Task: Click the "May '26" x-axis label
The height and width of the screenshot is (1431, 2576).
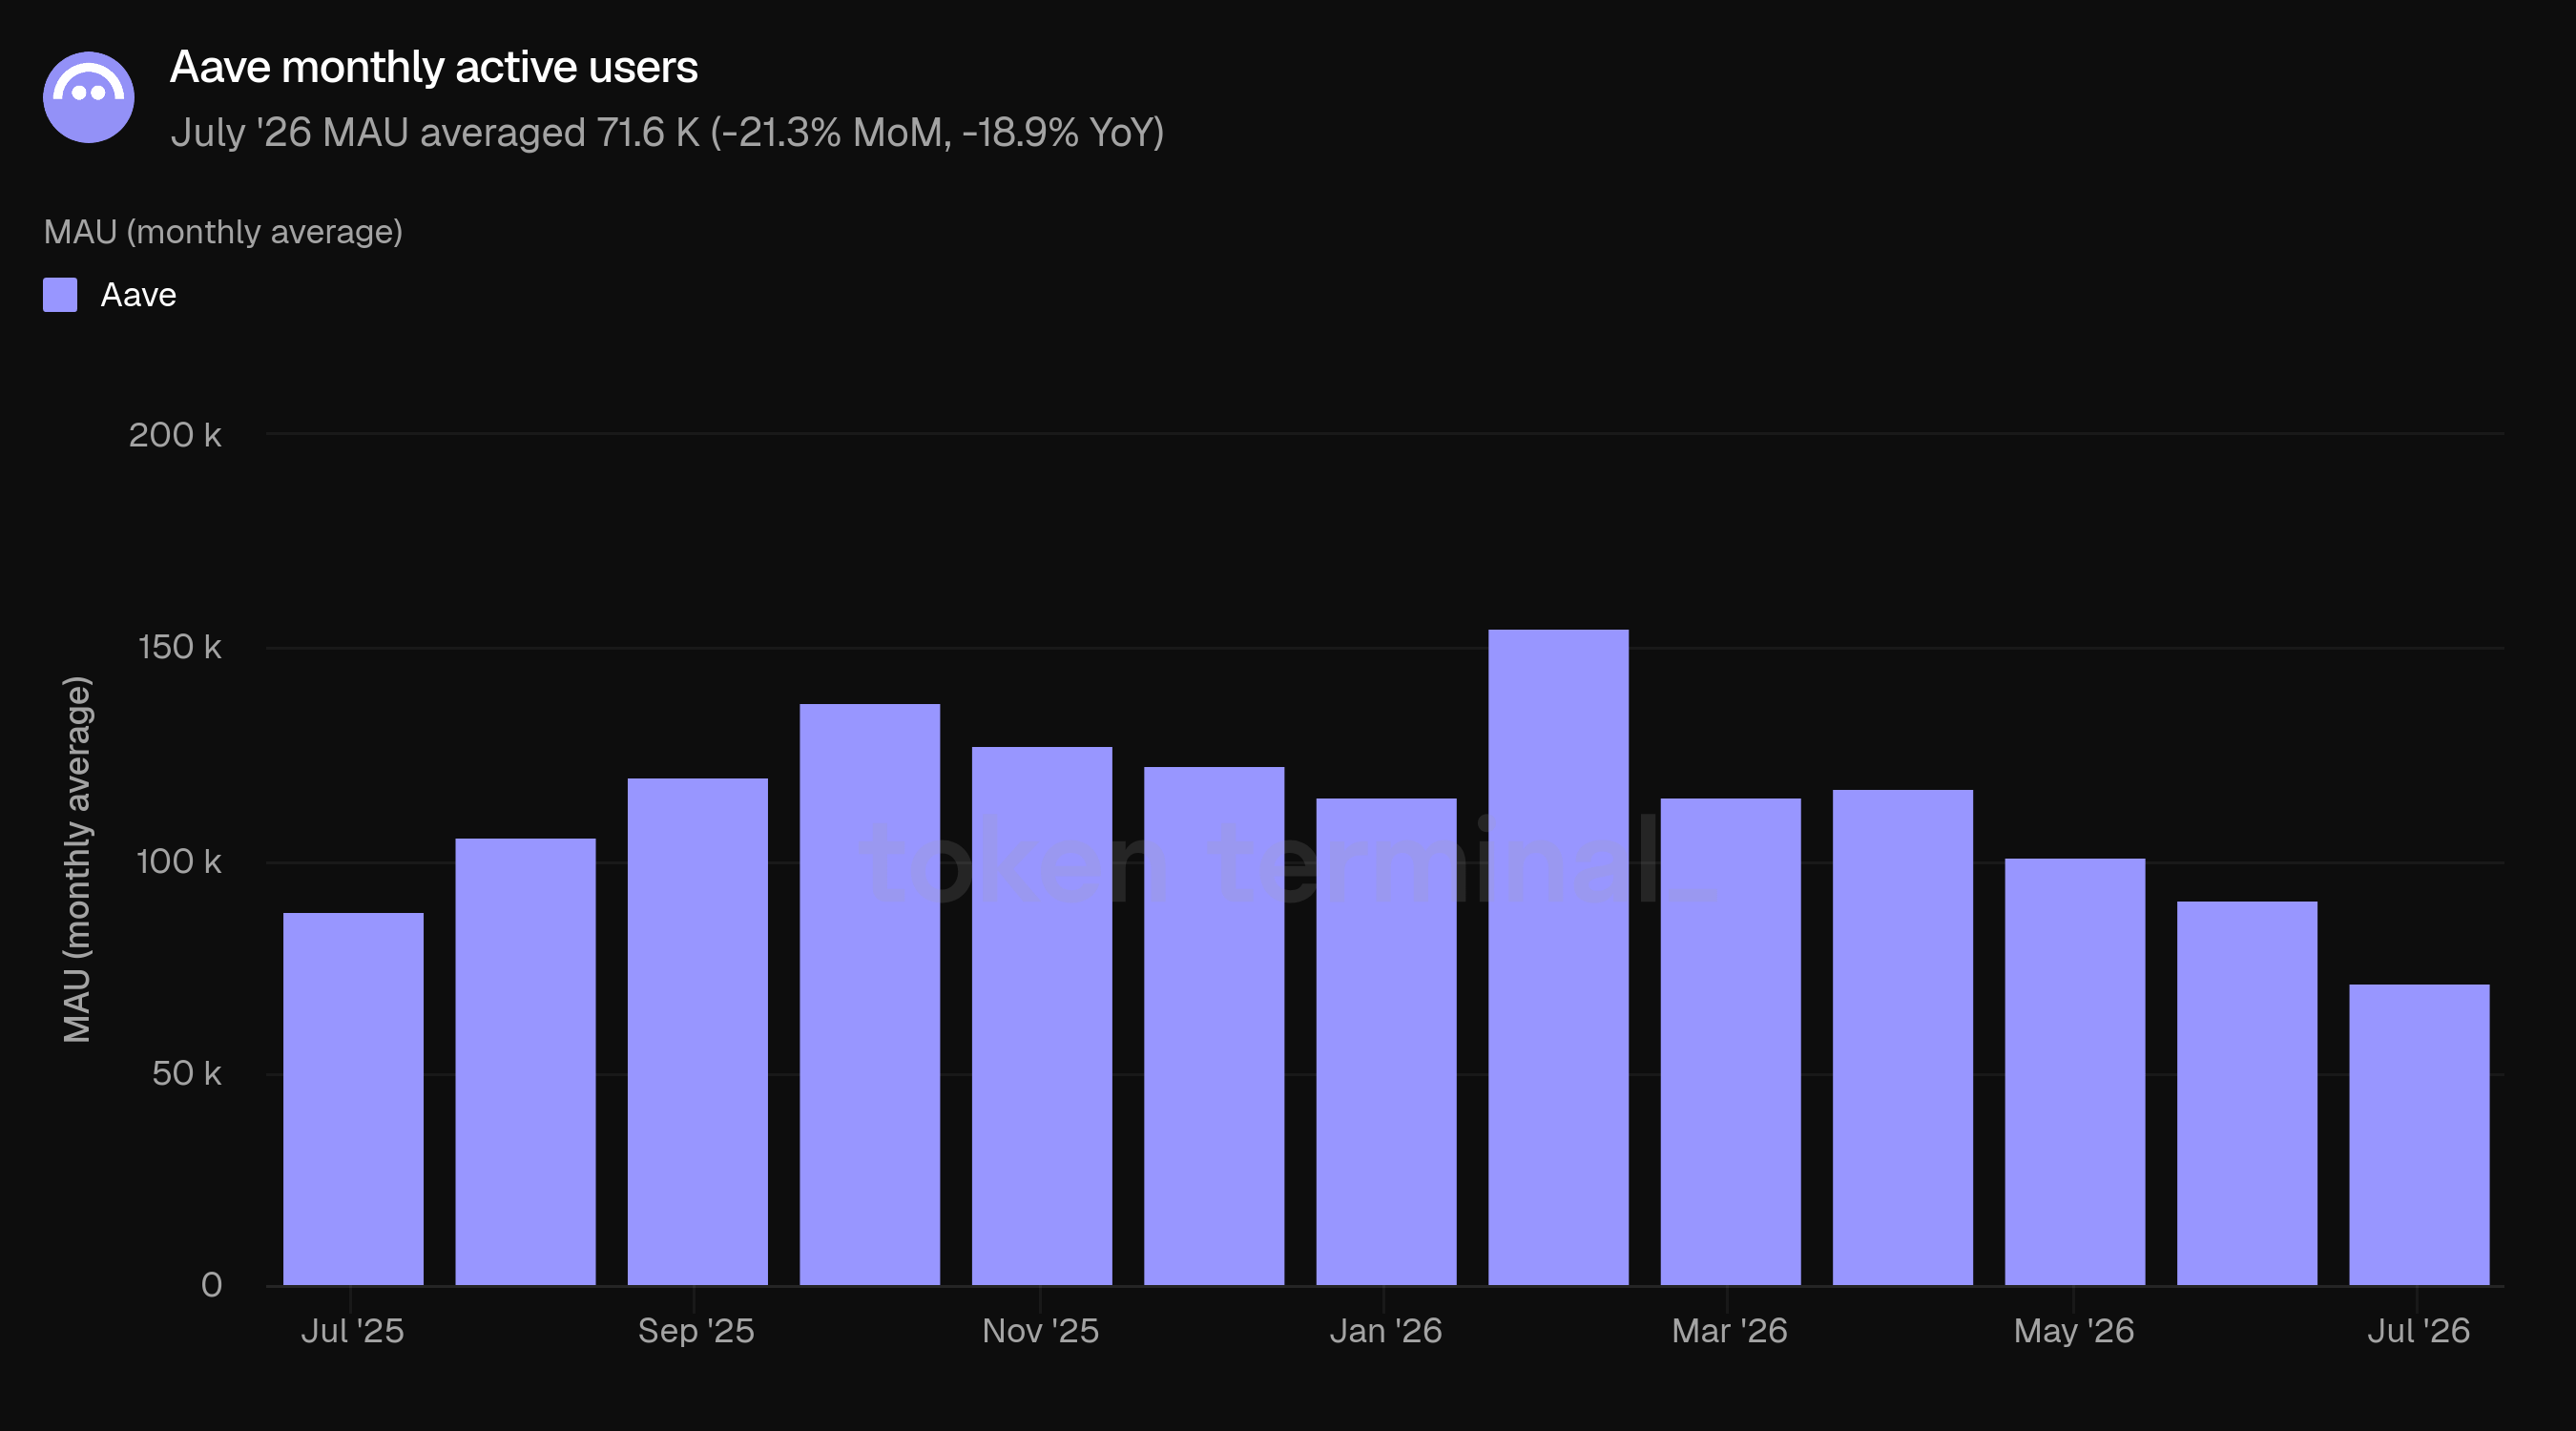Action: pyautogui.click(x=2074, y=1331)
